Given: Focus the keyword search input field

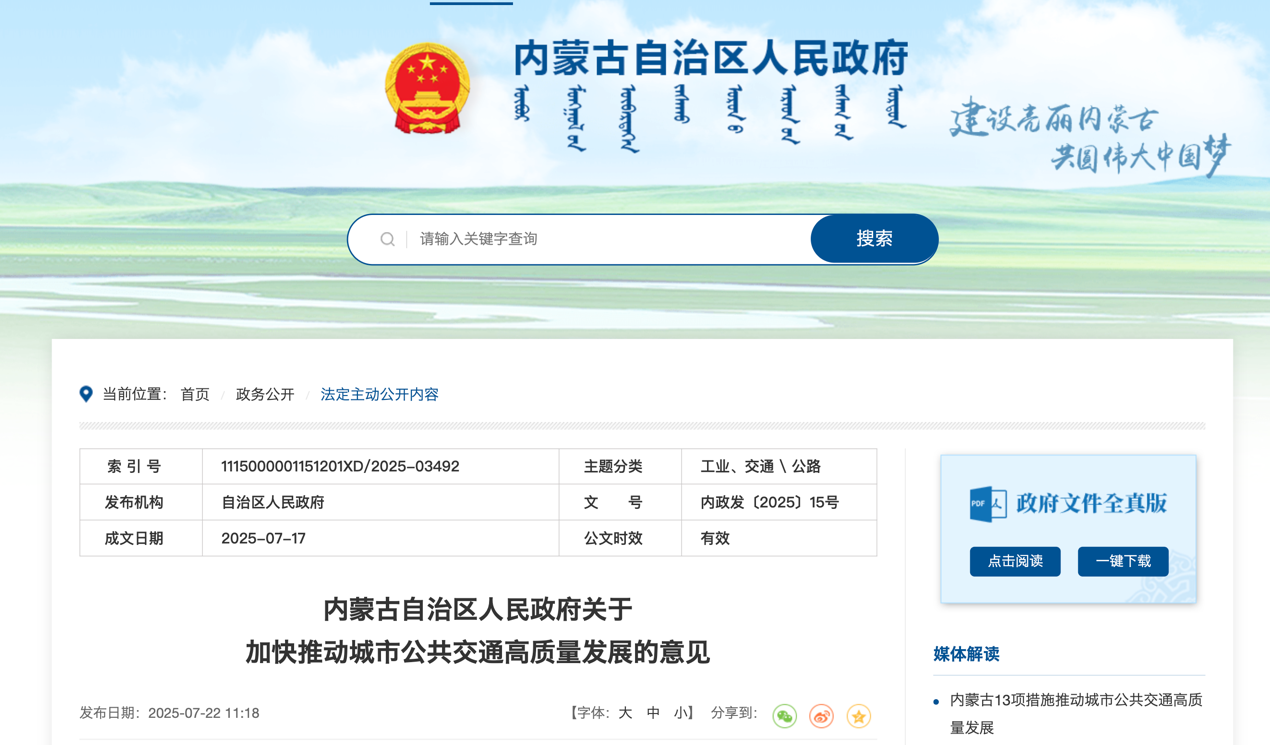Looking at the screenshot, I should click(x=610, y=239).
